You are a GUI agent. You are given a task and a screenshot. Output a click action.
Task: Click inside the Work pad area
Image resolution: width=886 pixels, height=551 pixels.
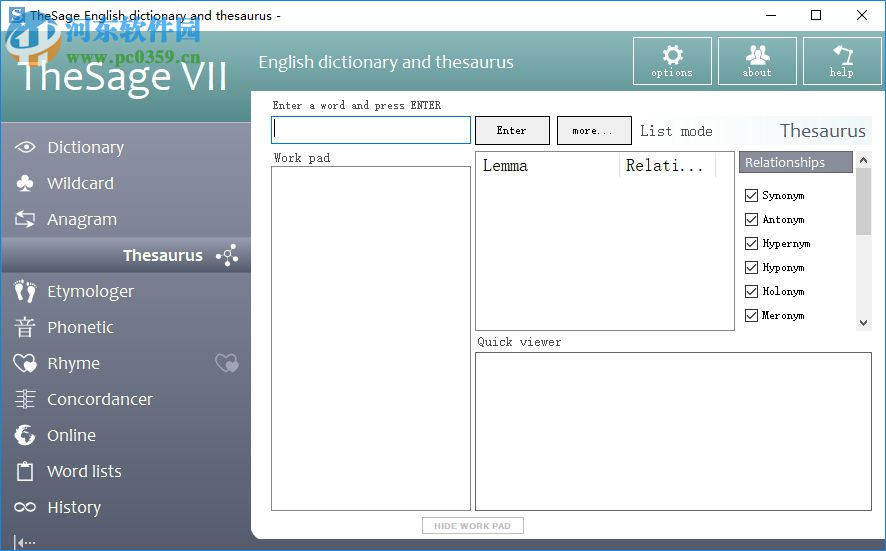(371, 339)
